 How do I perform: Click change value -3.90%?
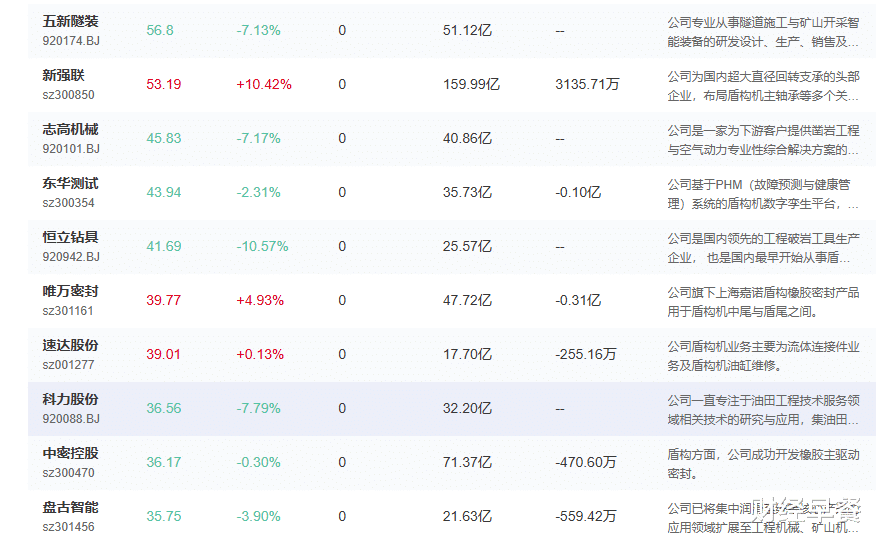pyautogui.click(x=258, y=516)
